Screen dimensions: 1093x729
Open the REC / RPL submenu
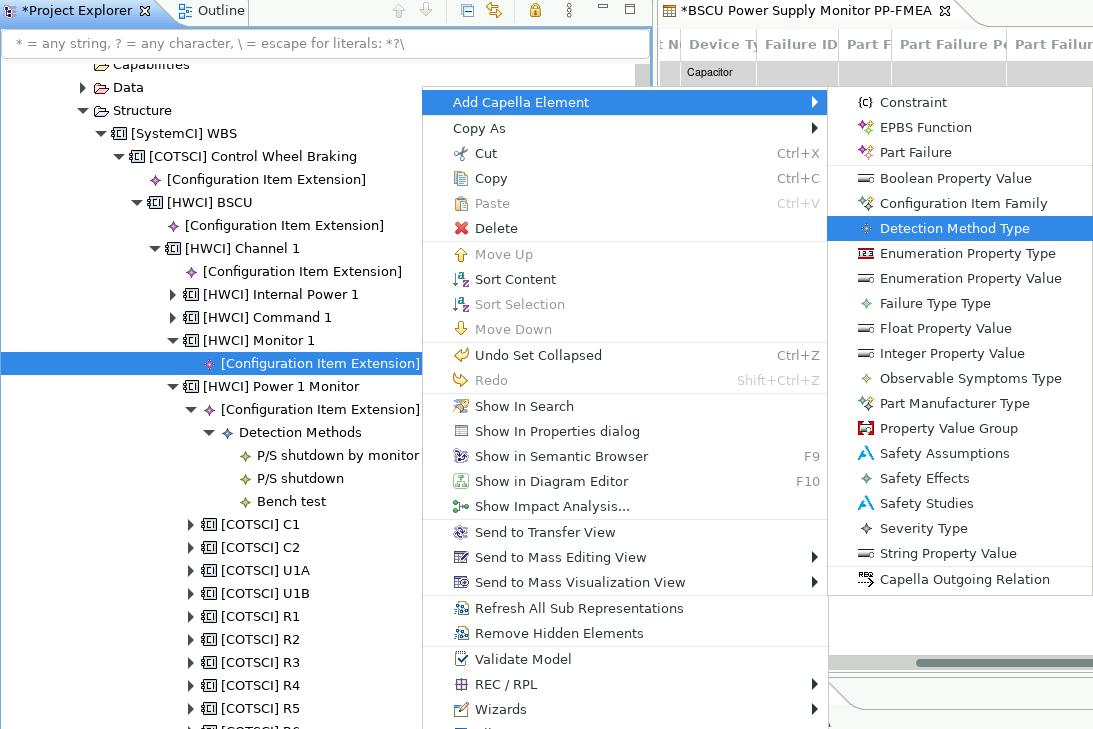click(x=625, y=684)
